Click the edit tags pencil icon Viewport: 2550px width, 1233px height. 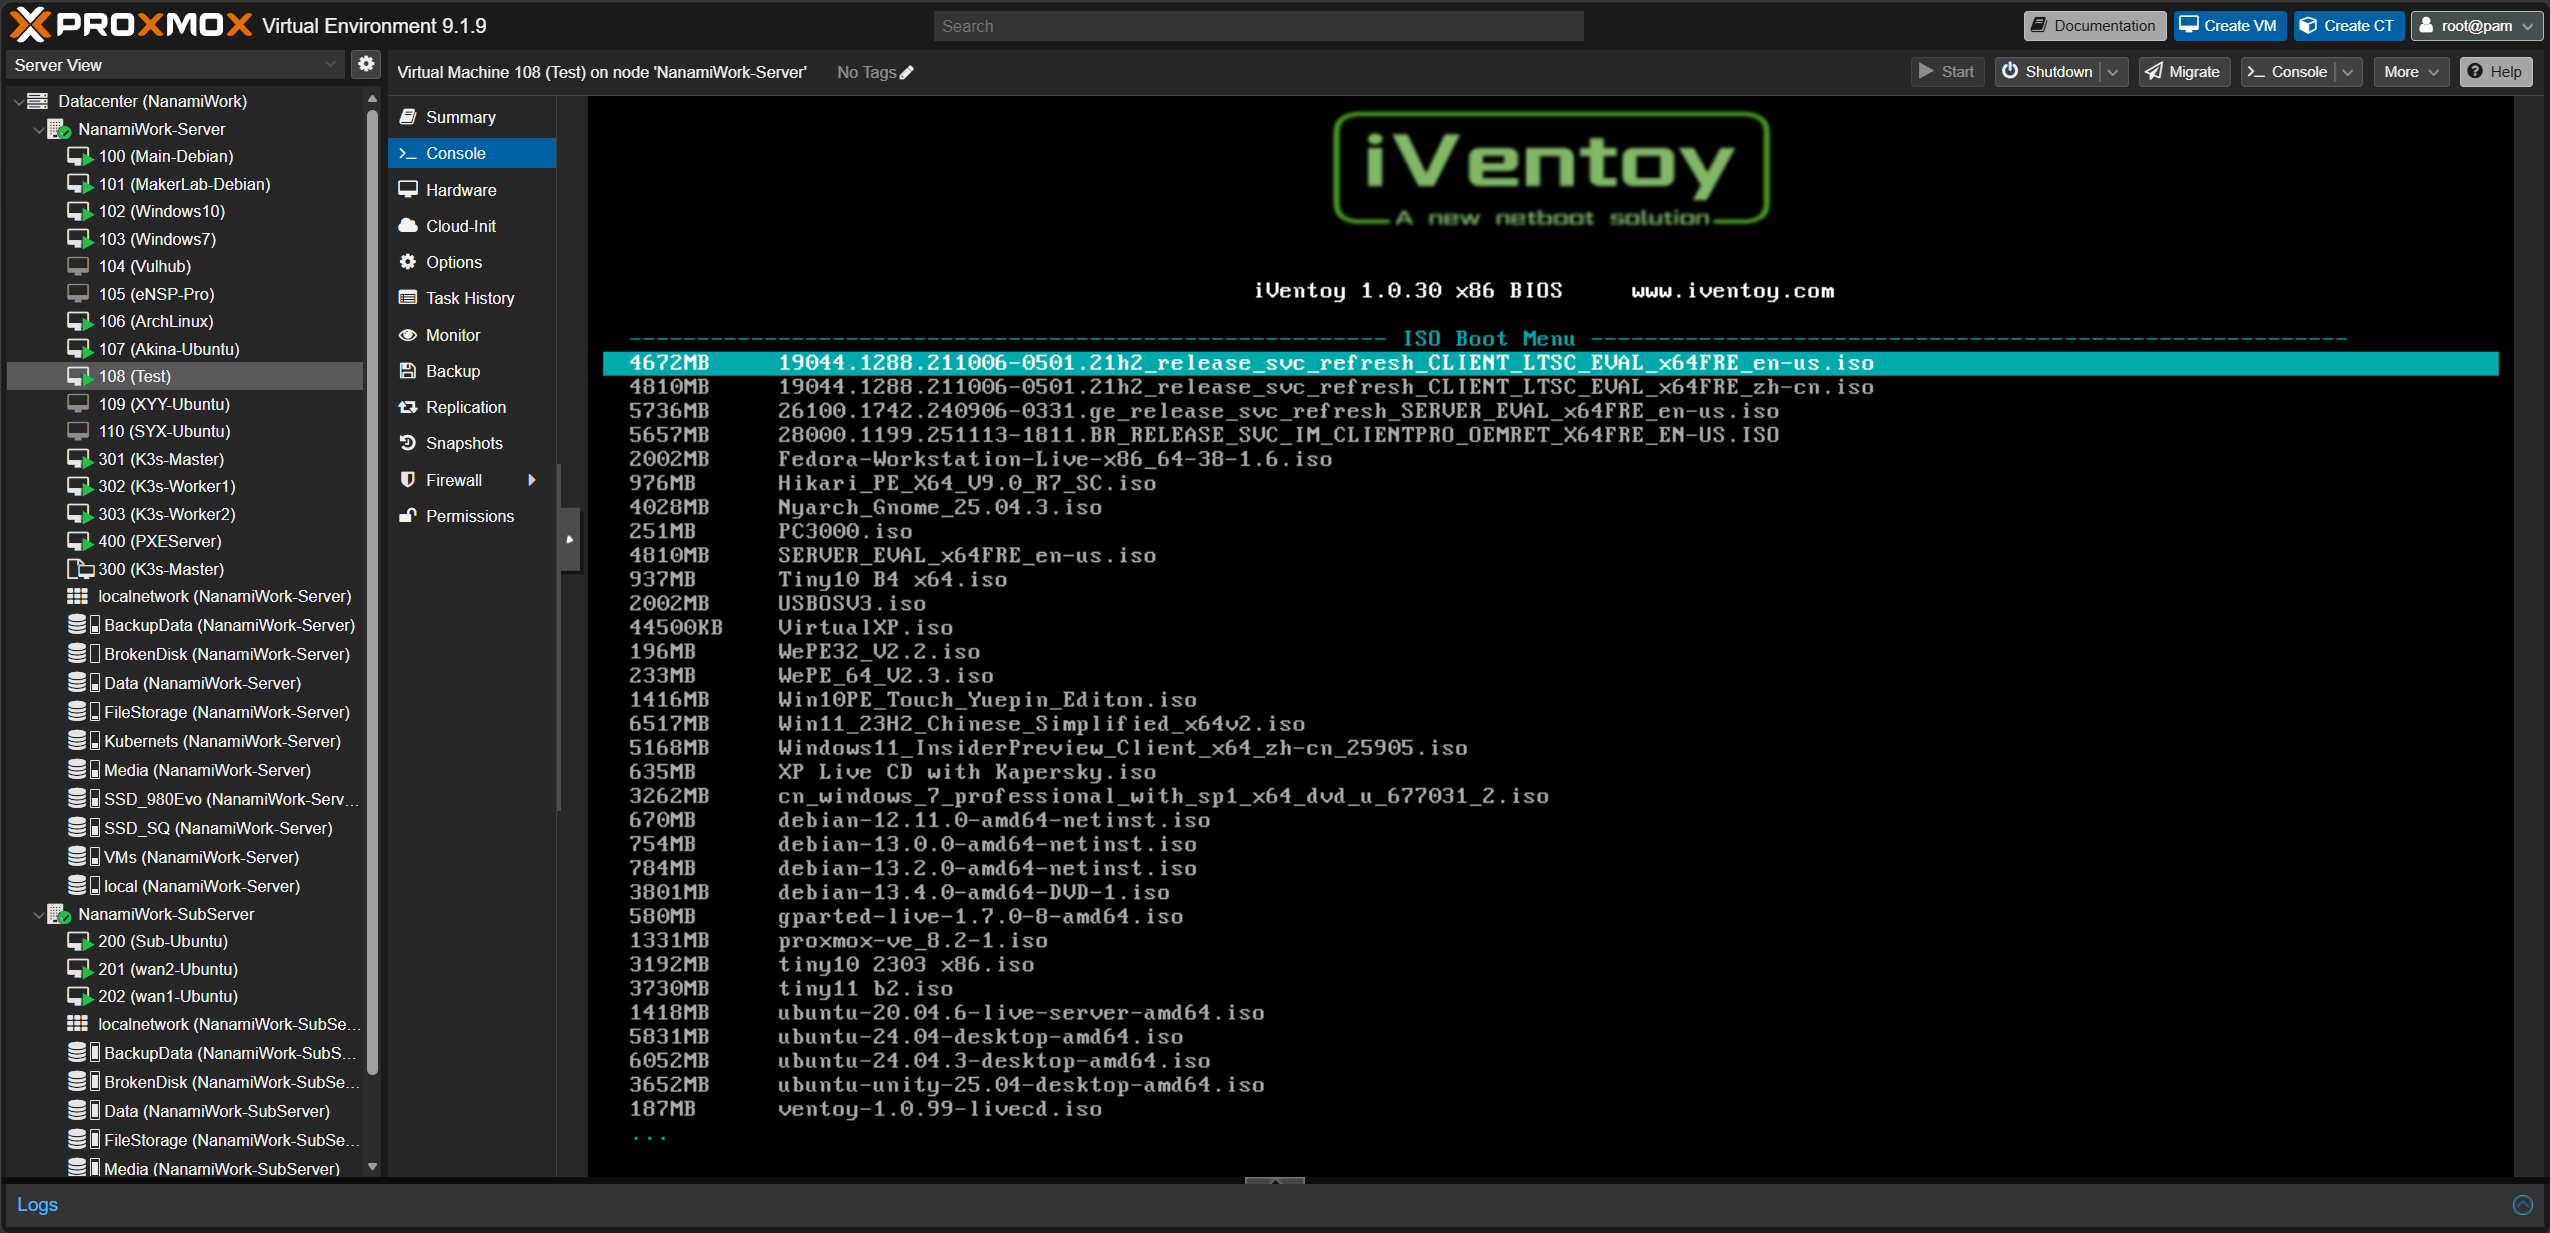907,72
